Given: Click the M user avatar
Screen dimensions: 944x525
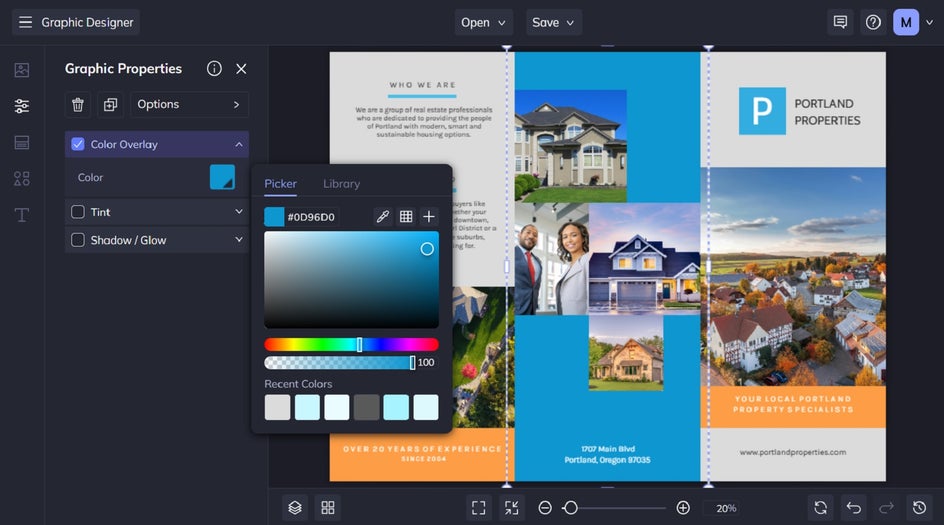Looking at the screenshot, I should [x=906, y=22].
